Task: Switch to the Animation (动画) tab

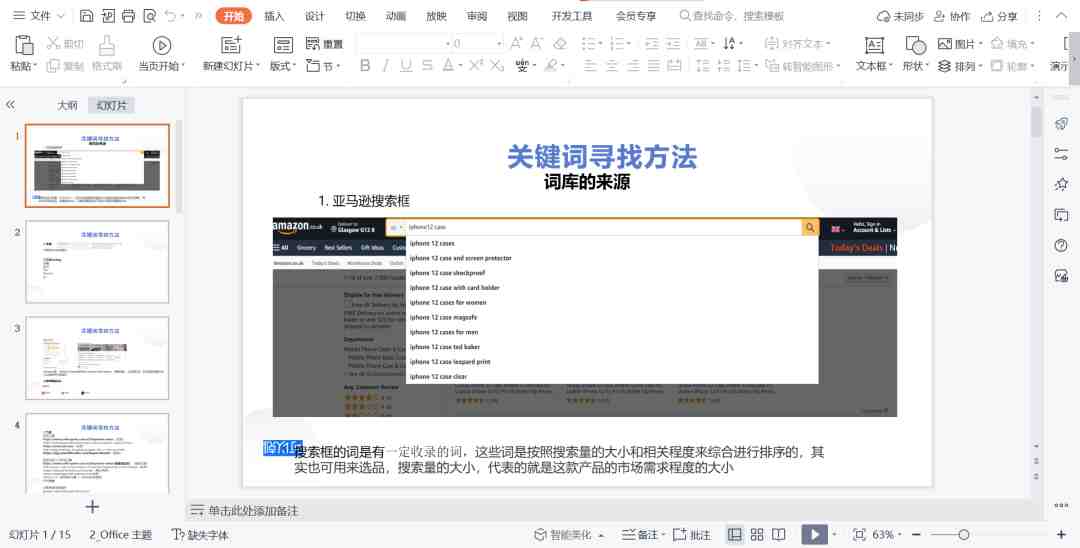Action: coord(396,16)
